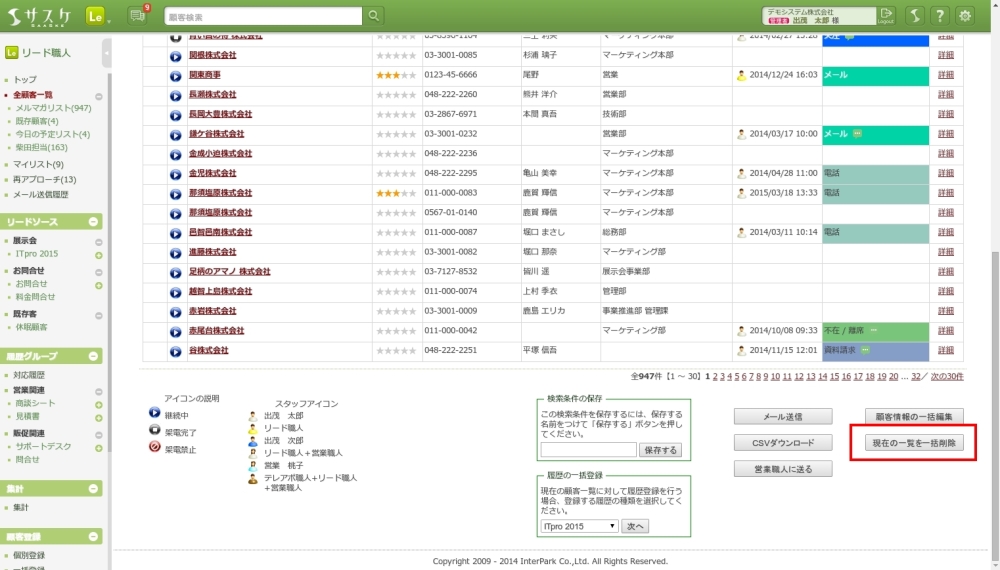1000x570 pixels.
Task: Click play icon beside 関東商事
Action: pos(176,75)
